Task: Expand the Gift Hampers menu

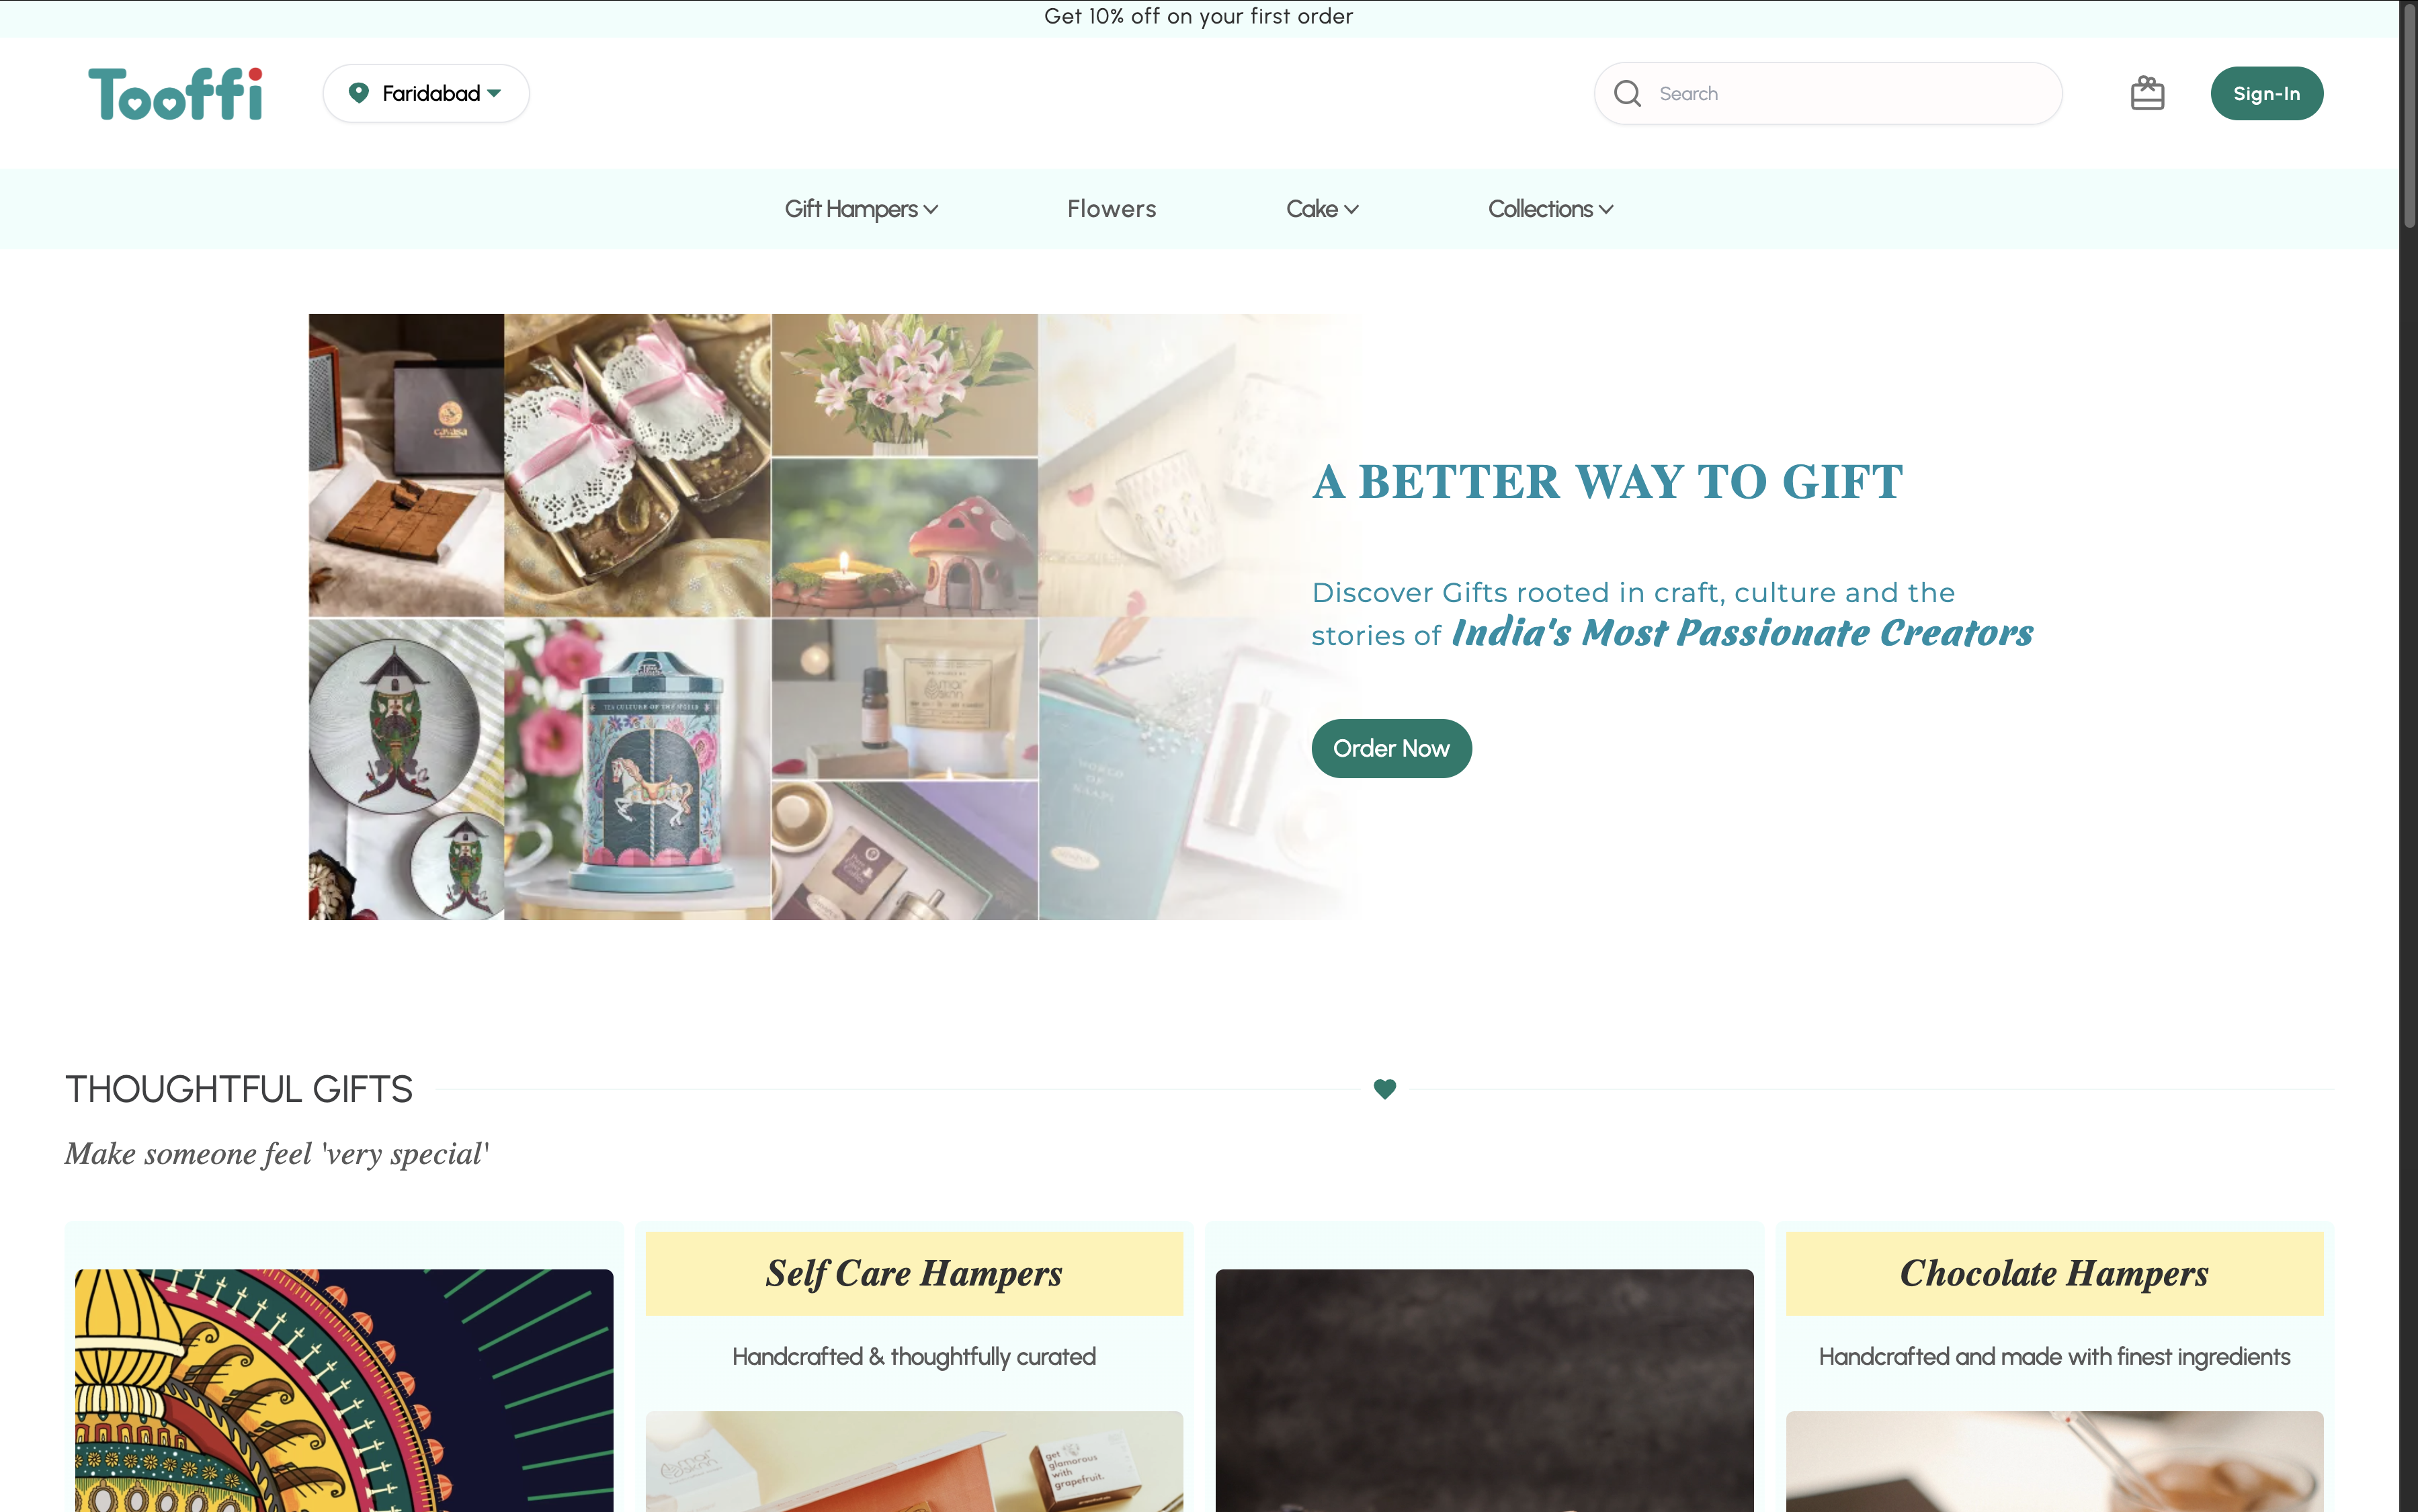Action: 861,209
